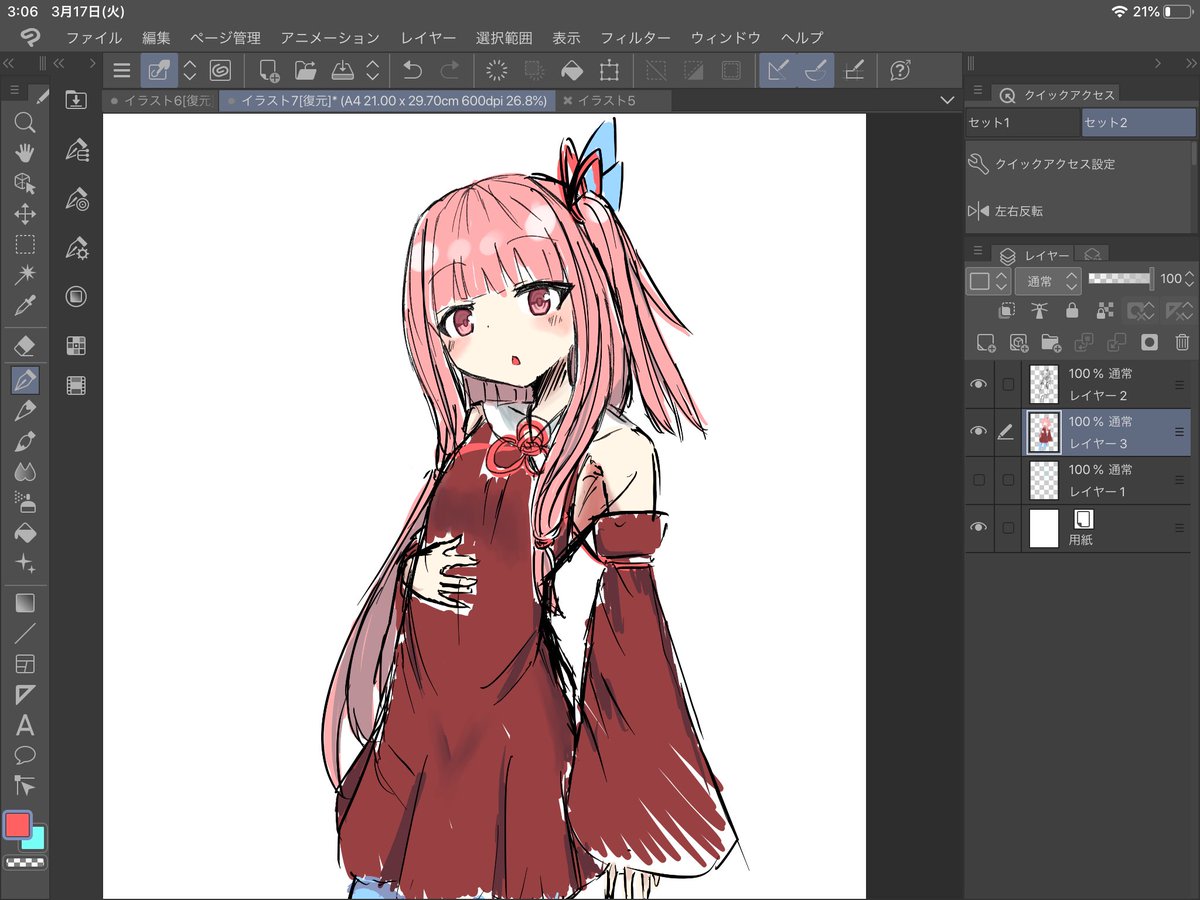Select the Move layer tool
The width and height of the screenshot is (1200, 900).
point(25,214)
